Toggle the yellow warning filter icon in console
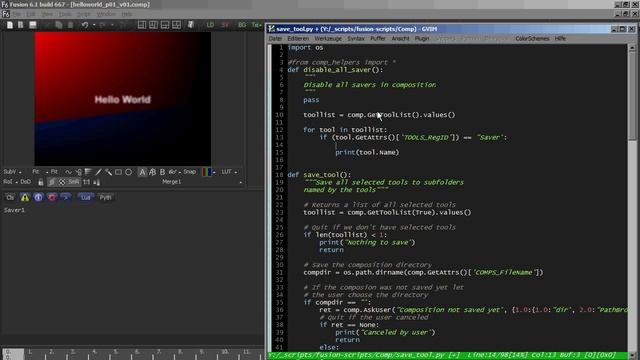 25,198
